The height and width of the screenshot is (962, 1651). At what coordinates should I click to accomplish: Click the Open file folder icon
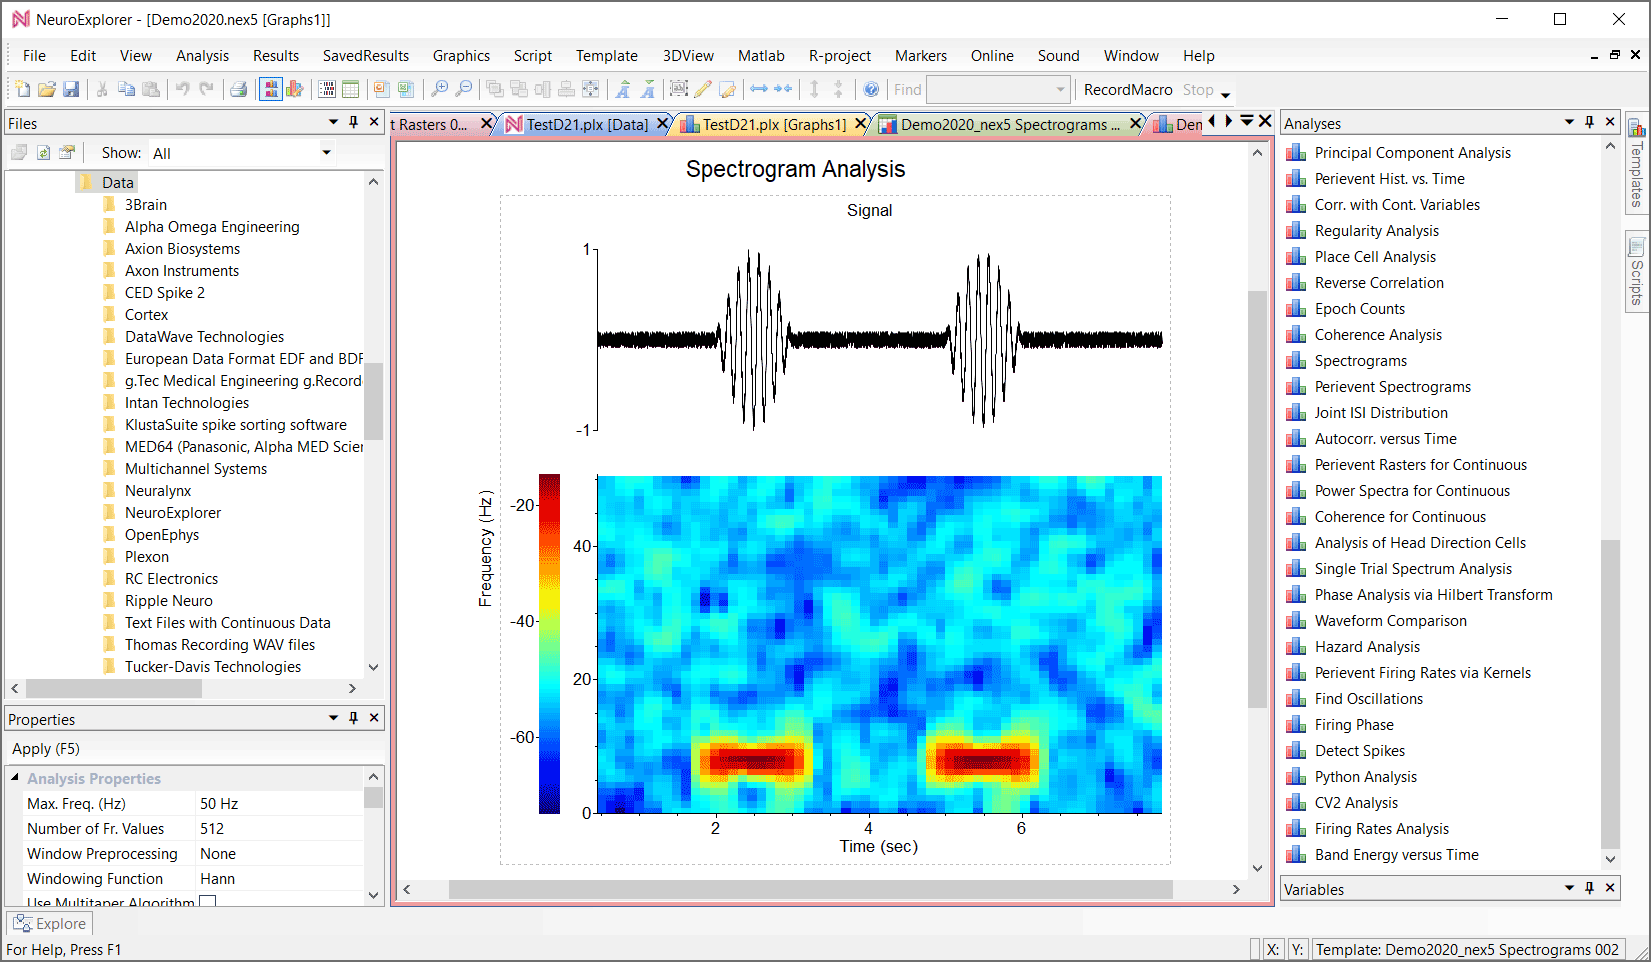[x=46, y=90]
